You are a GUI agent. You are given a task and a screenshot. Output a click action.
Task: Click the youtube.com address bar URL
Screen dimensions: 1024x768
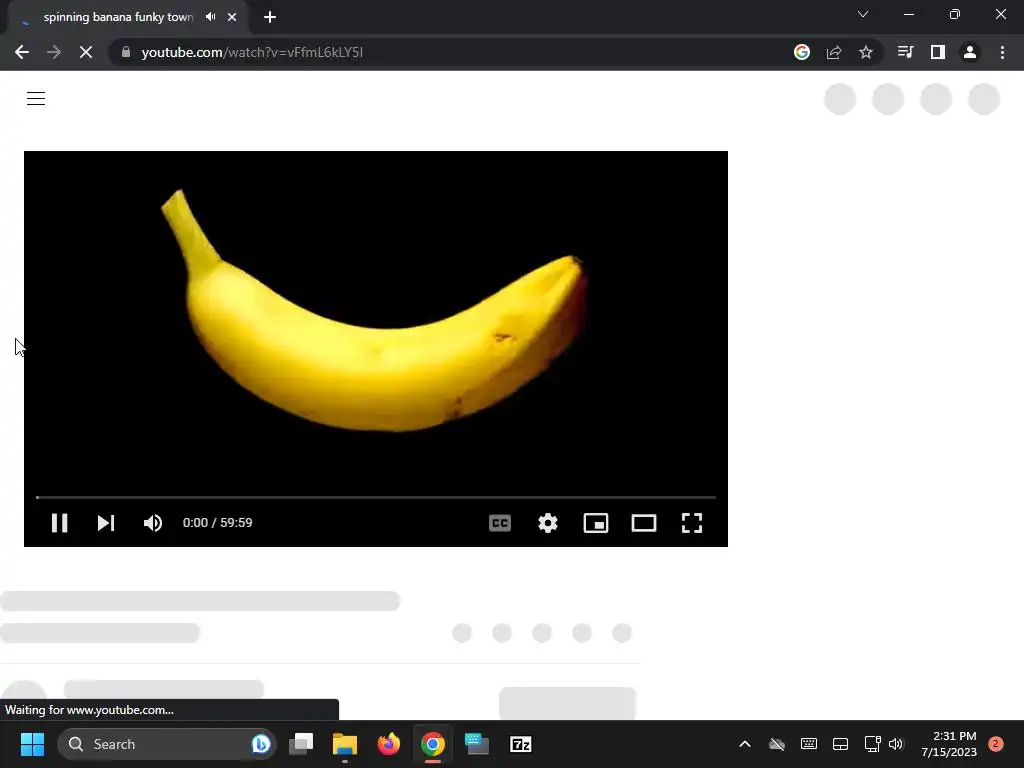tap(252, 52)
